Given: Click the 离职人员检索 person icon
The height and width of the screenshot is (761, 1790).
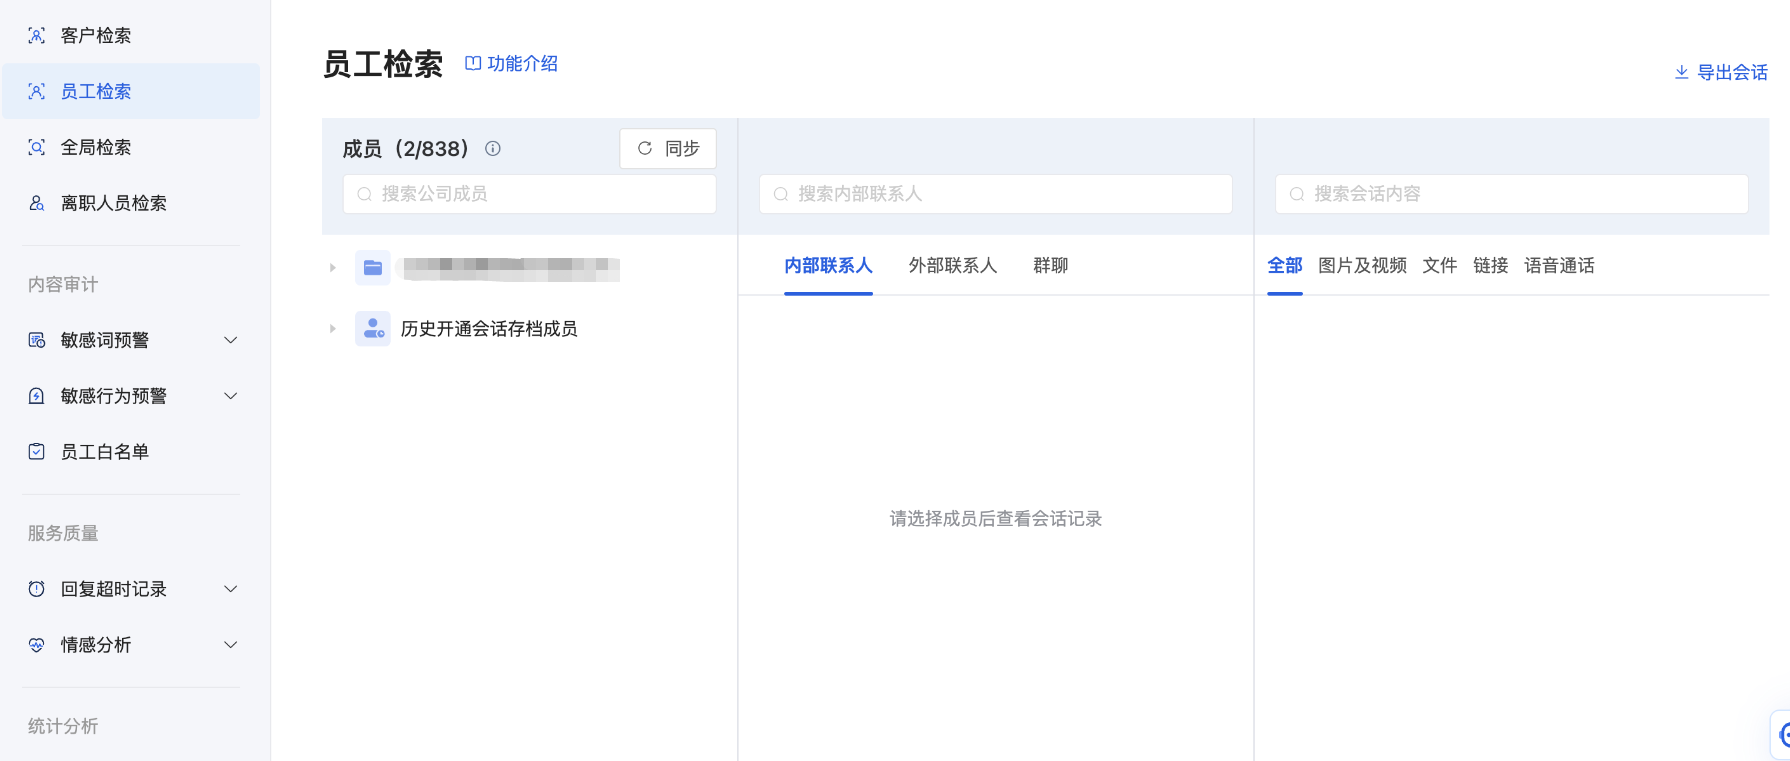Looking at the screenshot, I should [37, 203].
